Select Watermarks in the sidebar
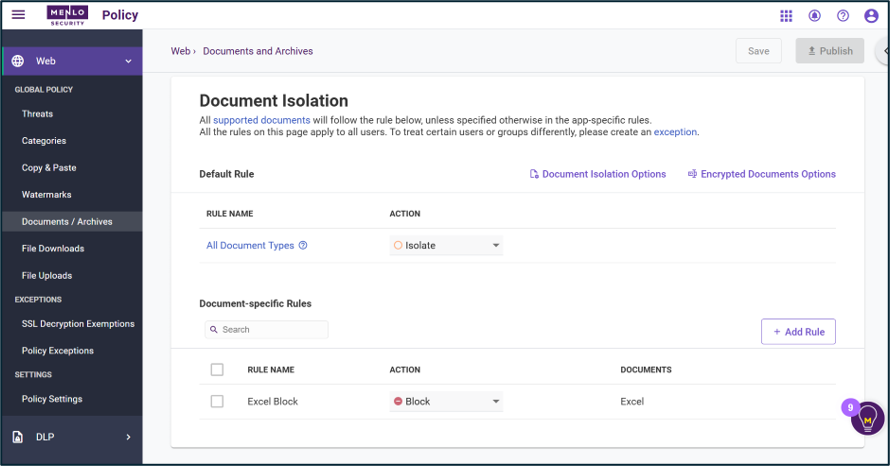The image size is (890, 466). click(x=47, y=195)
